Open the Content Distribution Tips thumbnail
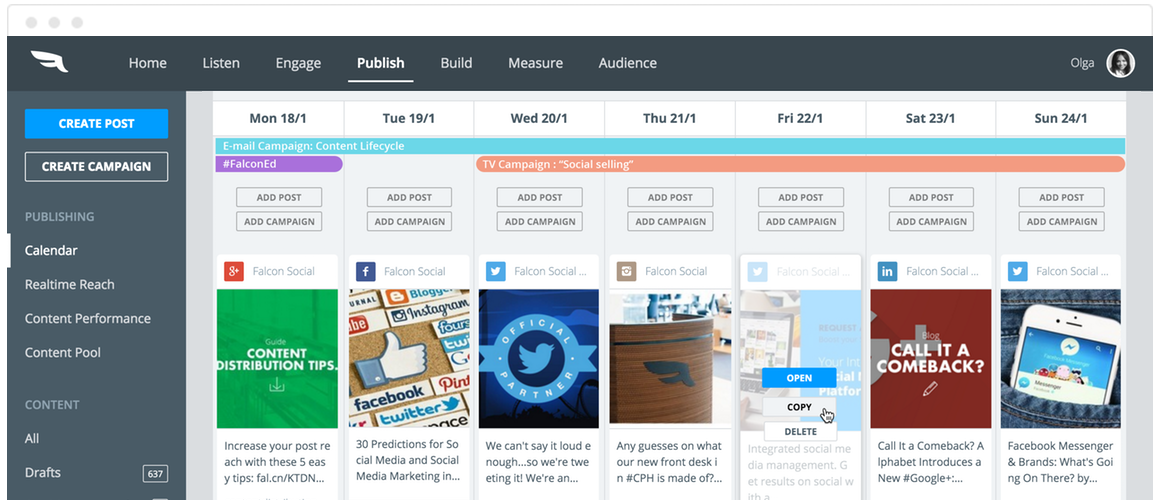Screen dimensions: 1160x500 click(x=277, y=359)
